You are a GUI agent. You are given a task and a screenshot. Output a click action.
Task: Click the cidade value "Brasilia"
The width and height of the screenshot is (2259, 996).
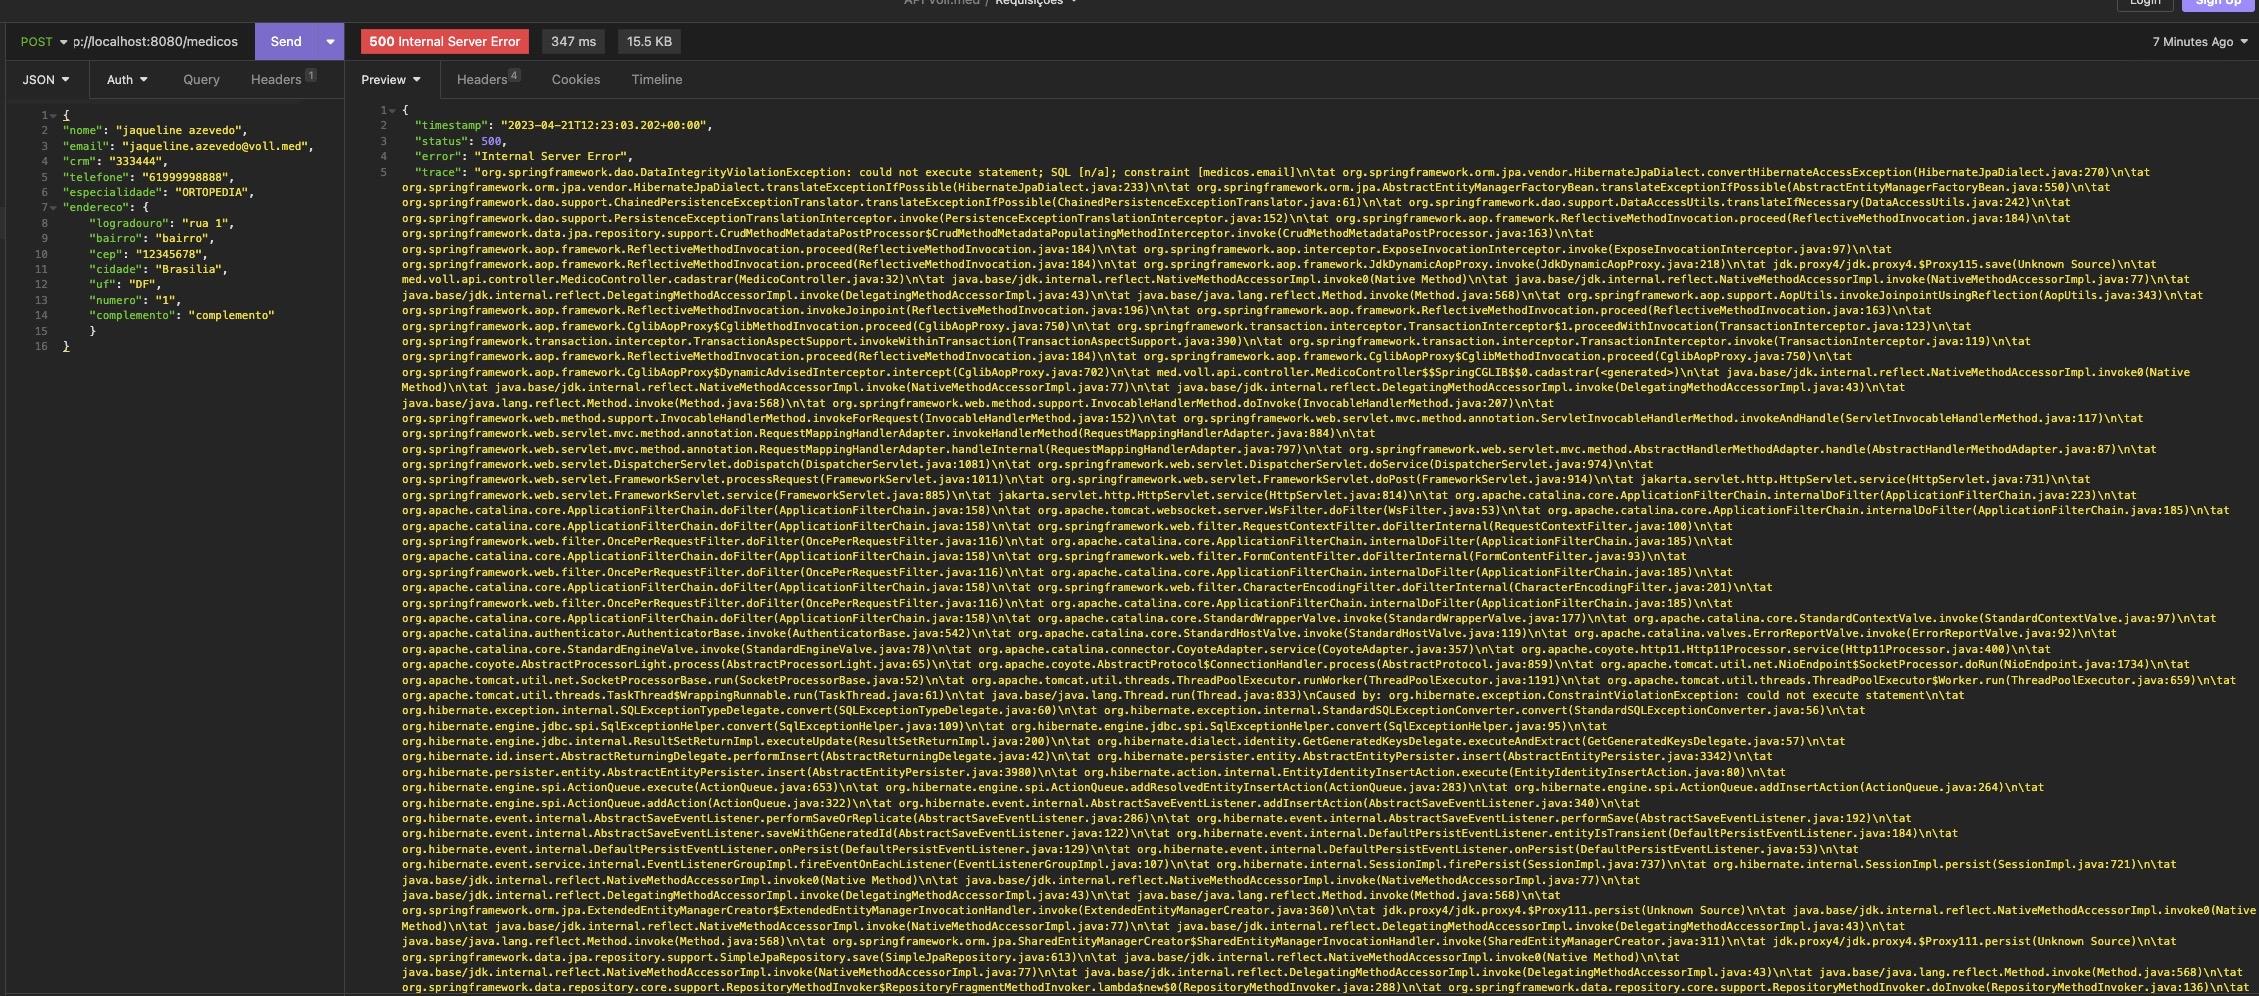[189, 269]
